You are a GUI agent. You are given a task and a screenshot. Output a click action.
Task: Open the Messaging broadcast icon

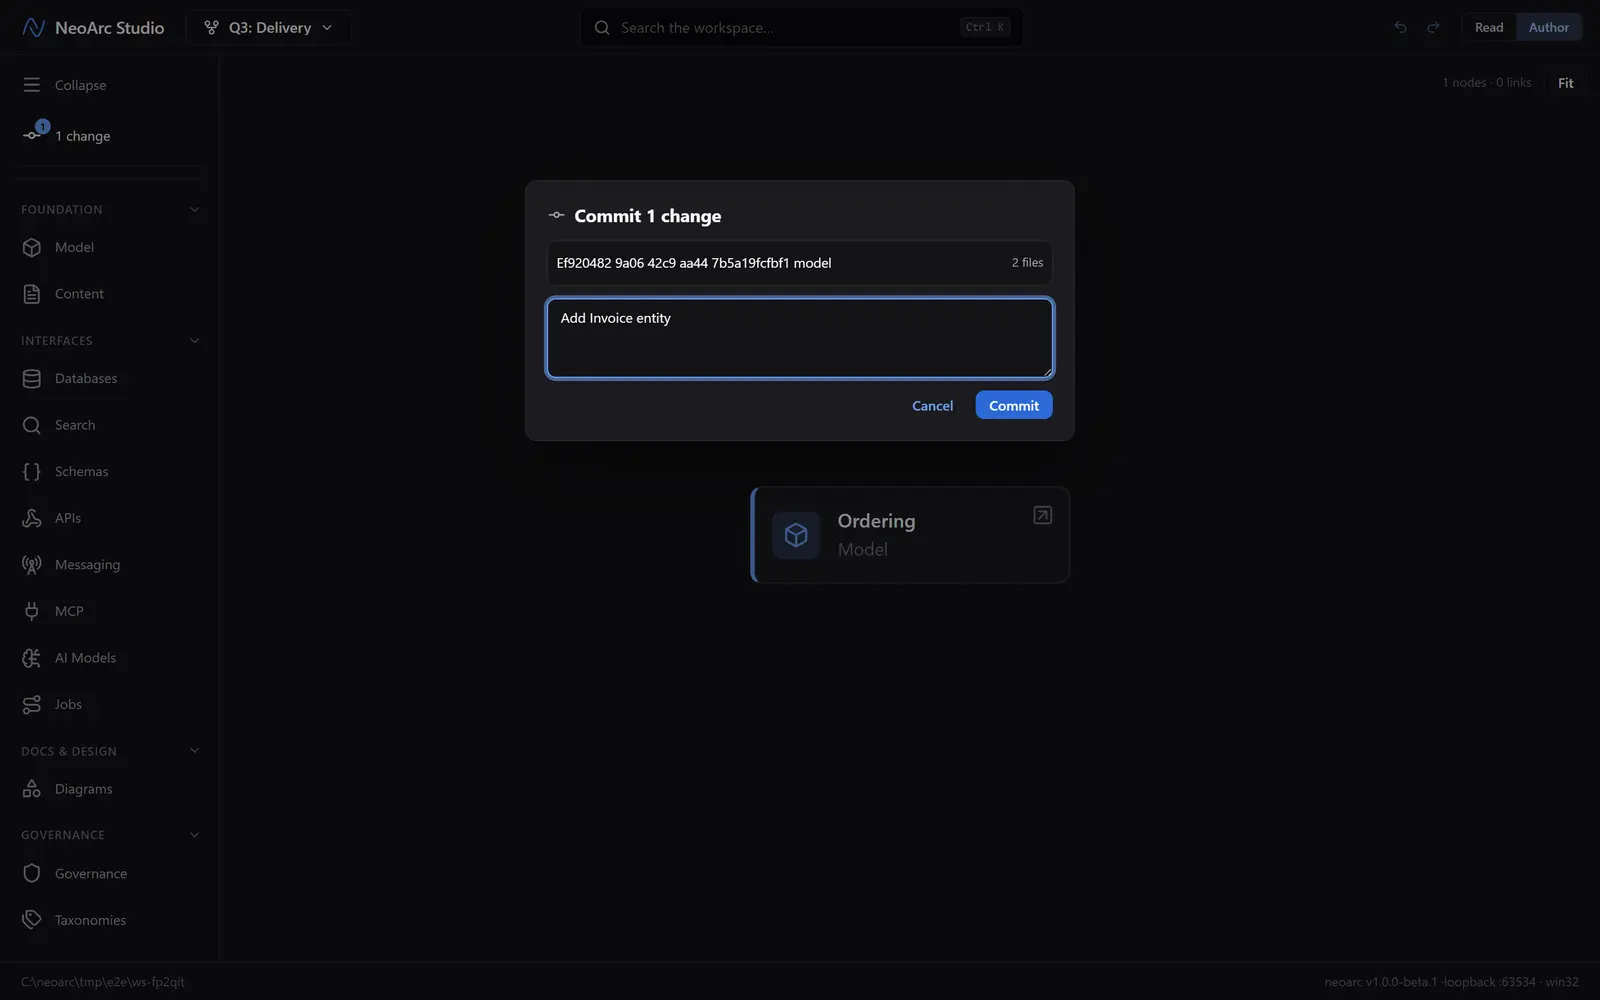coord(32,565)
